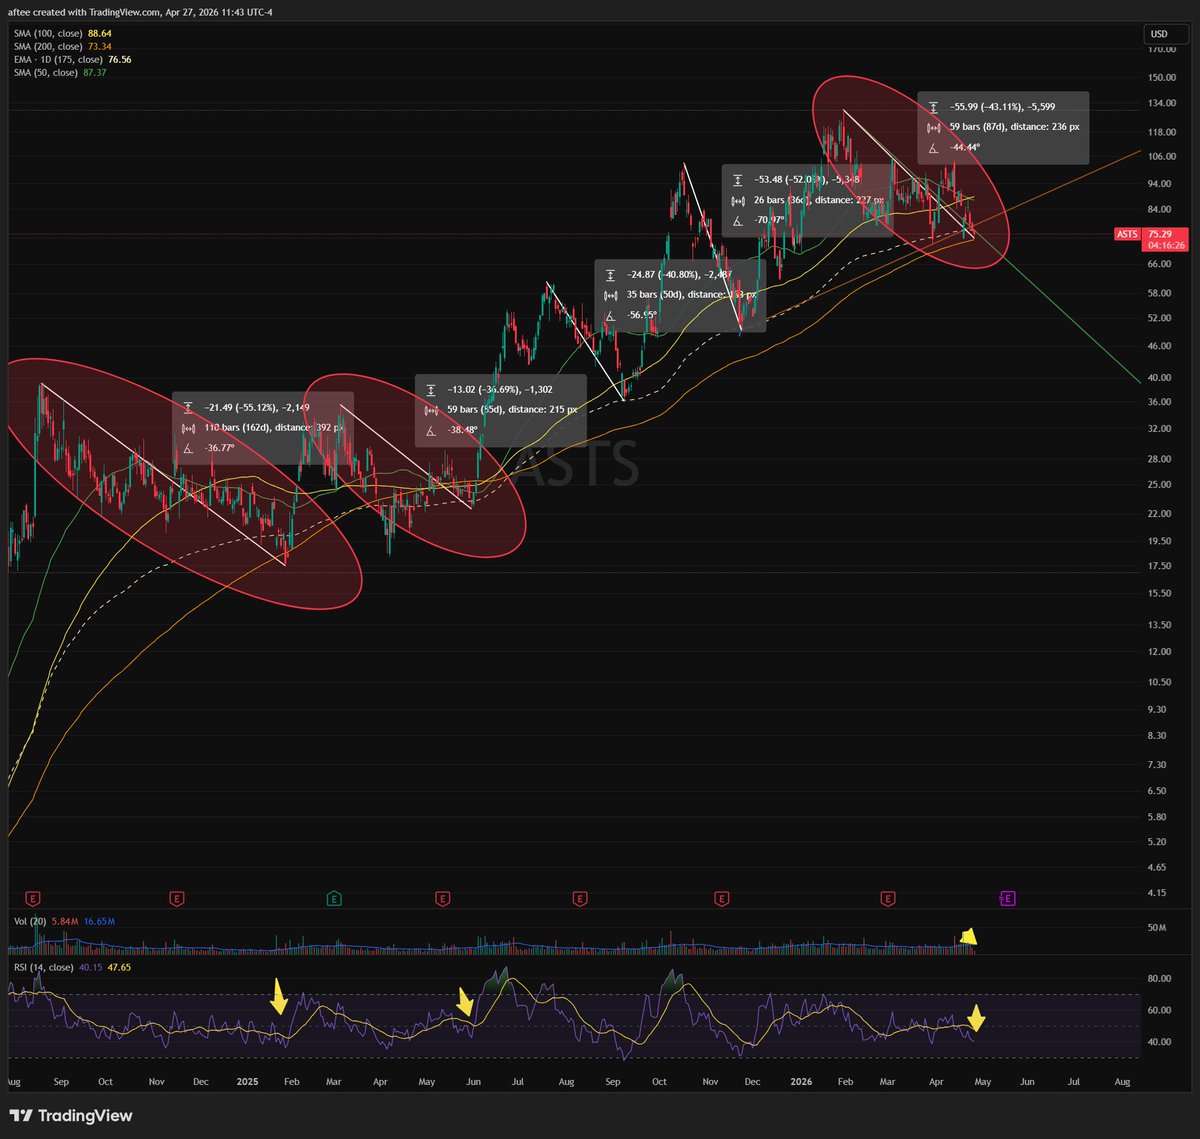The width and height of the screenshot is (1200, 1139).
Task: Click the 87.37 SMA 50 value
Action: (94, 72)
